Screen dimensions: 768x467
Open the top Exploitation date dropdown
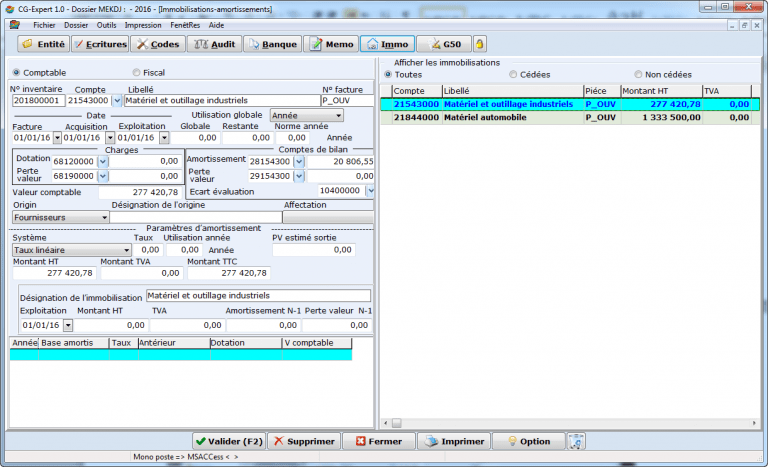coord(164,138)
